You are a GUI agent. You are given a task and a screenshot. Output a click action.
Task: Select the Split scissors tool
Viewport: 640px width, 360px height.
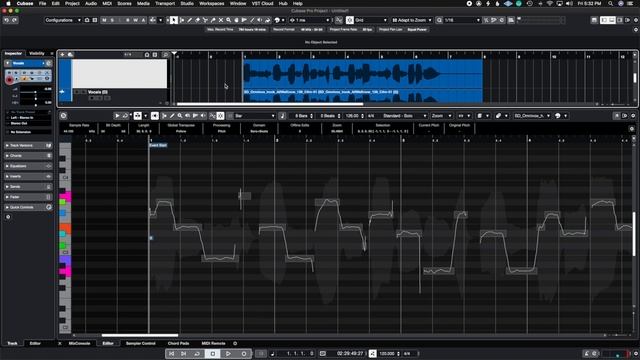[x=205, y=20]
